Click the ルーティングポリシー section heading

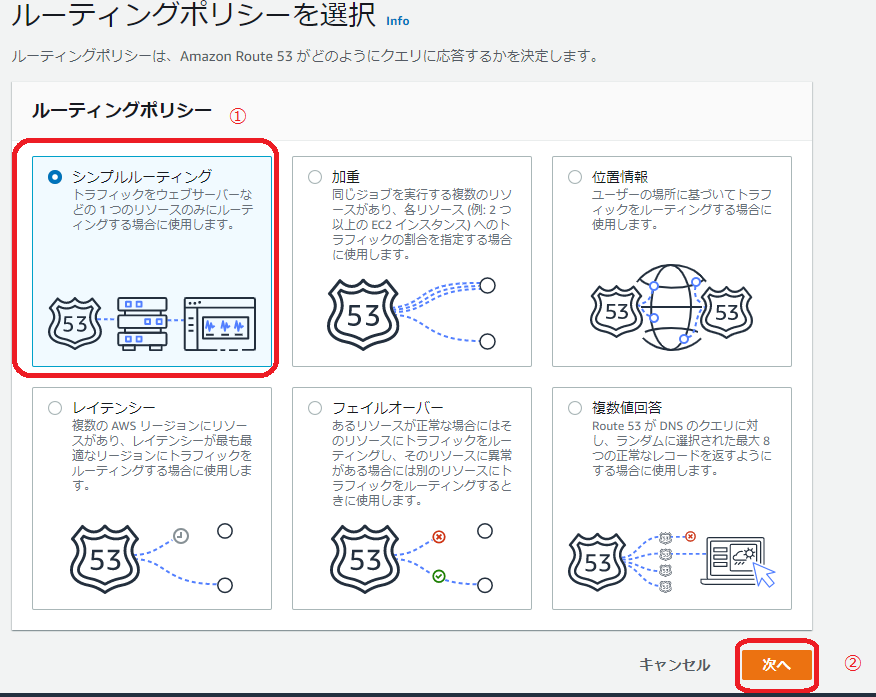[122, 110]
